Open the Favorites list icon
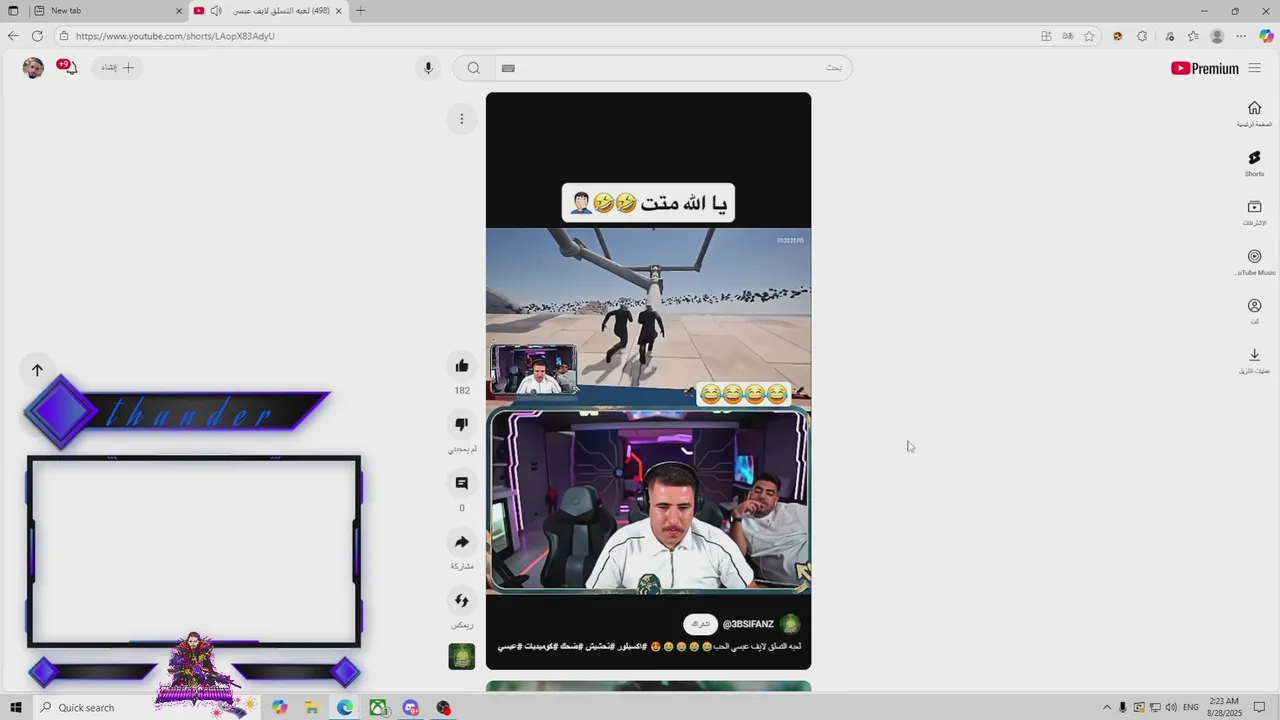The image size is (1280, 720). [x=1193, y=36]
